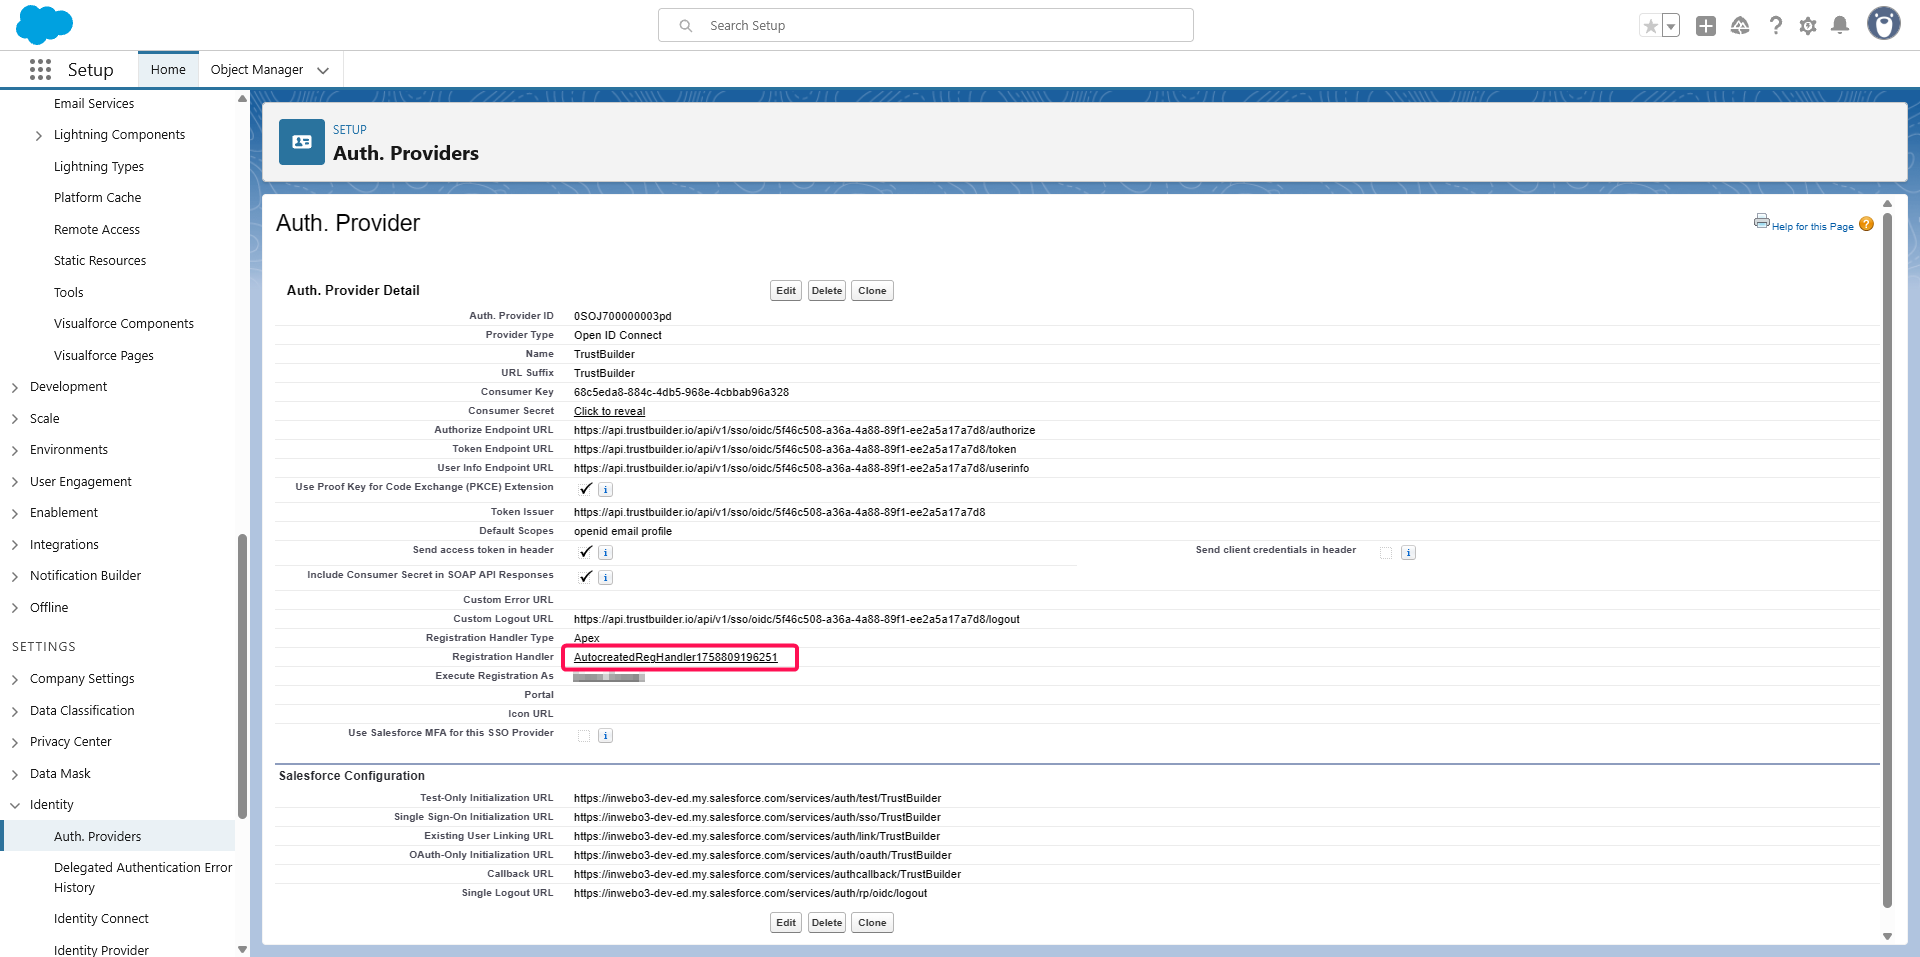Select the Home tab
The image size is (1920, 957).
pos(168,70)
